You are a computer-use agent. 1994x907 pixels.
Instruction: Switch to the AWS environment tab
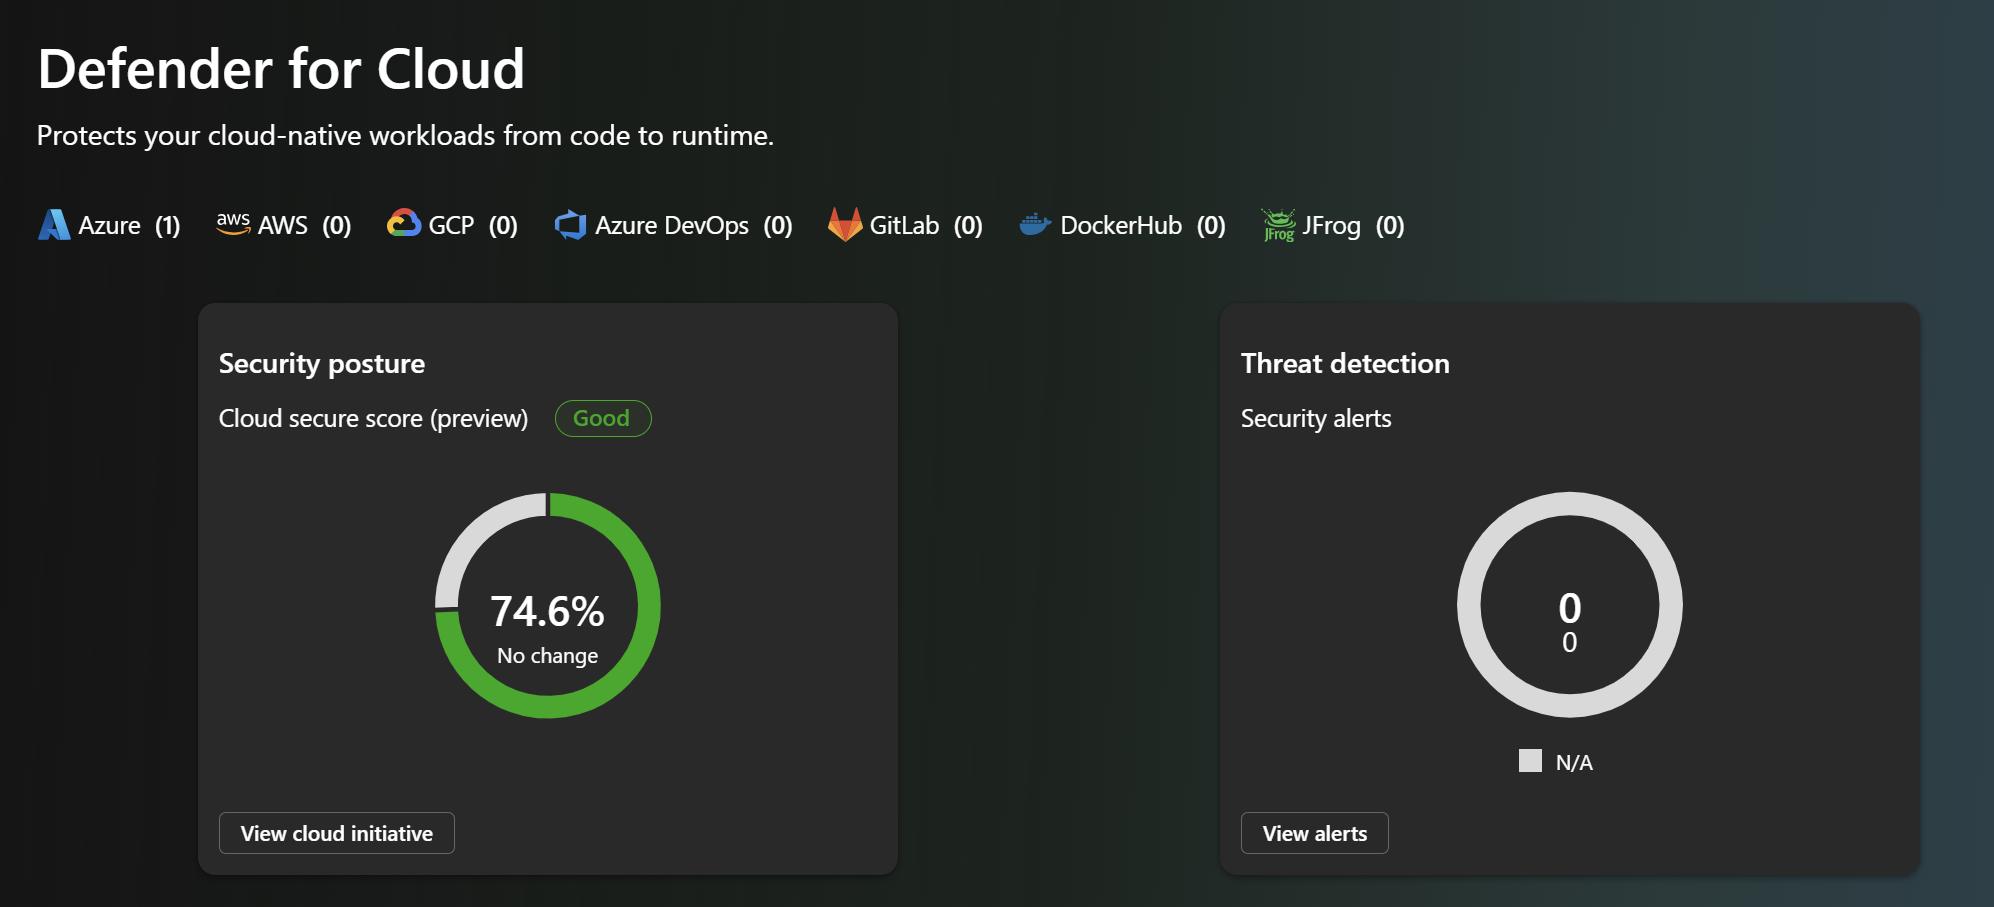(283, 225)
